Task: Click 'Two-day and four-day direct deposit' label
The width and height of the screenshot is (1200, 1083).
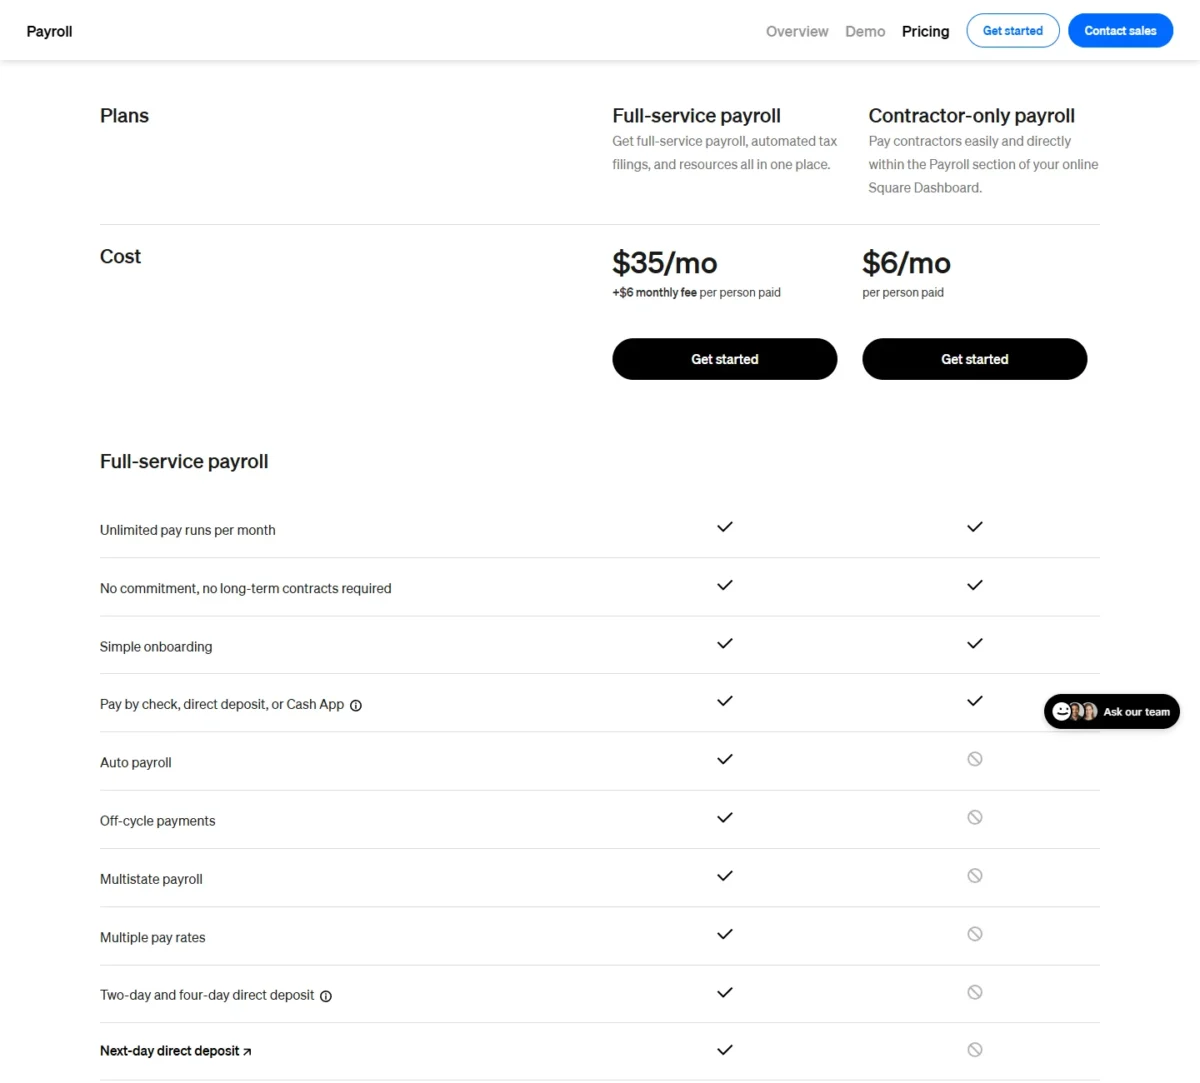Action: point(207,995)
